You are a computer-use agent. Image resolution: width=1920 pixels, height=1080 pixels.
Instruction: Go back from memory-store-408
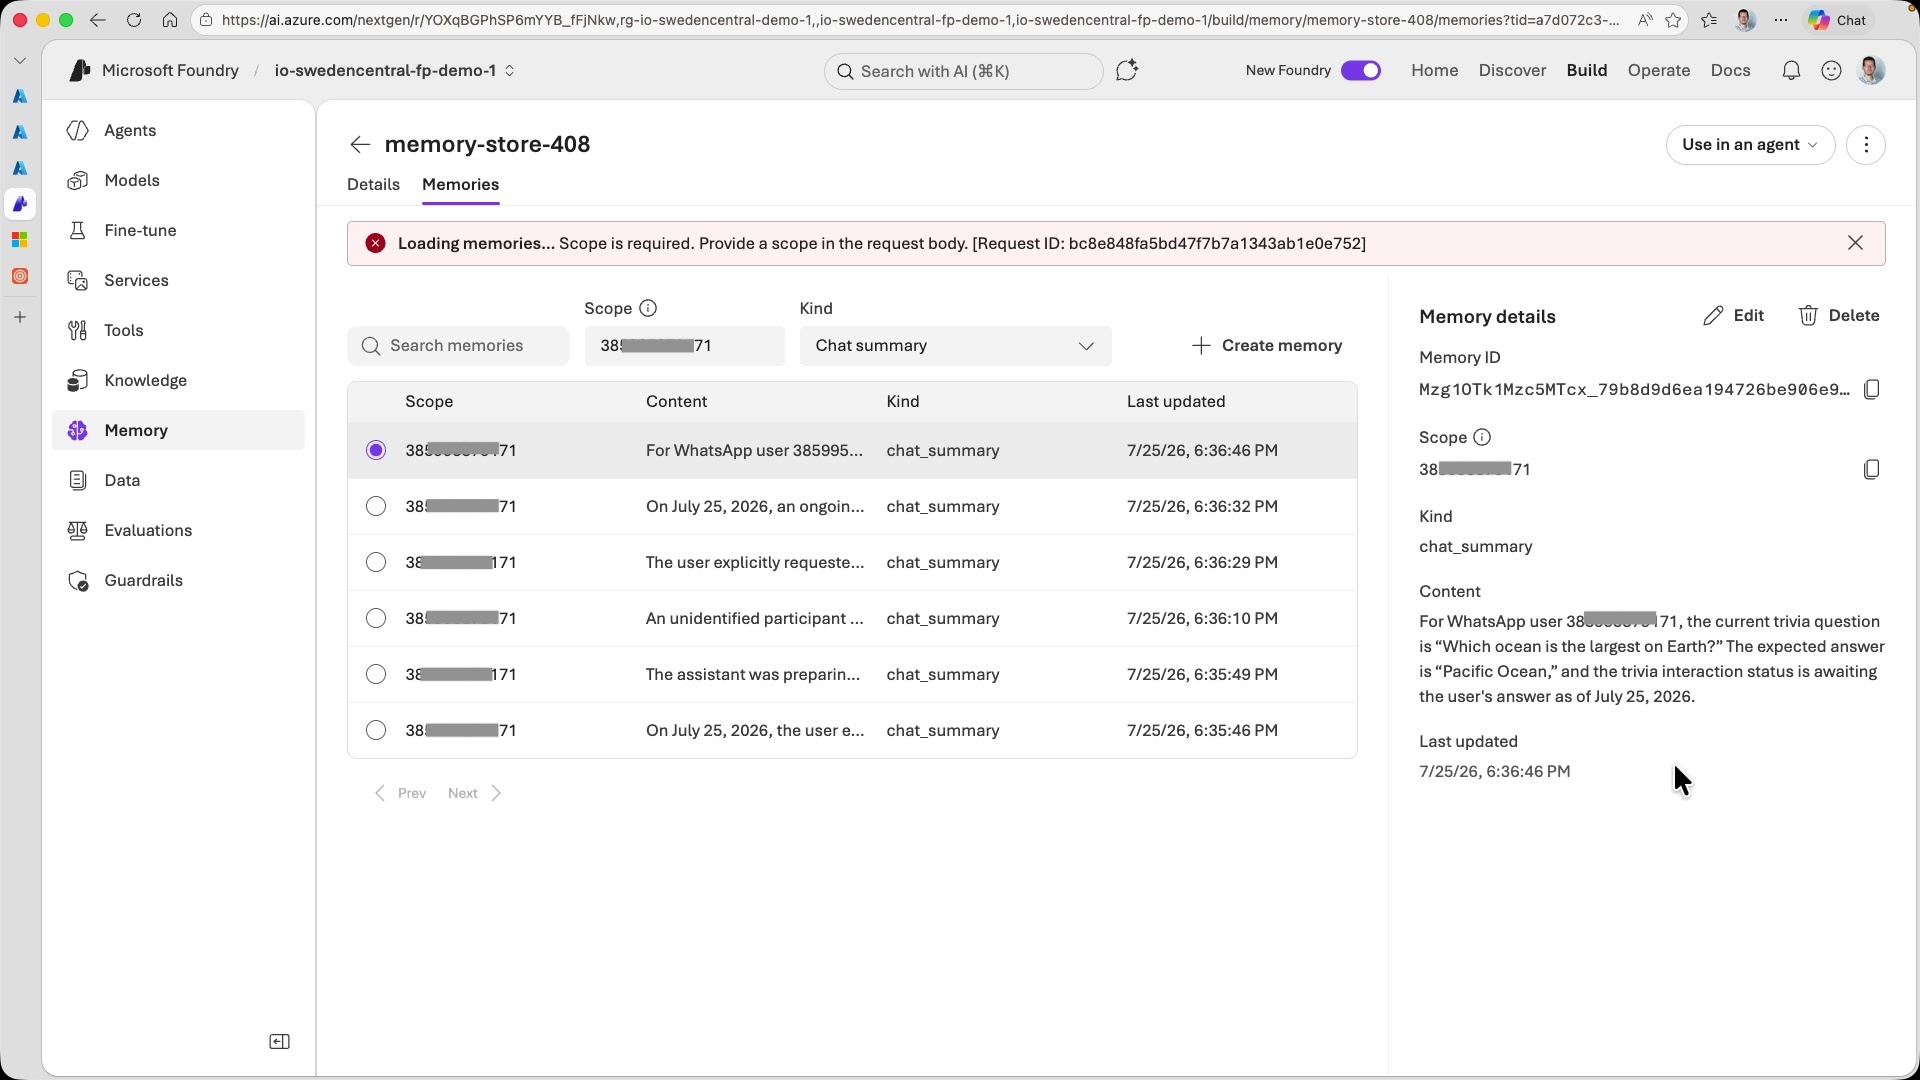point(360,145)
